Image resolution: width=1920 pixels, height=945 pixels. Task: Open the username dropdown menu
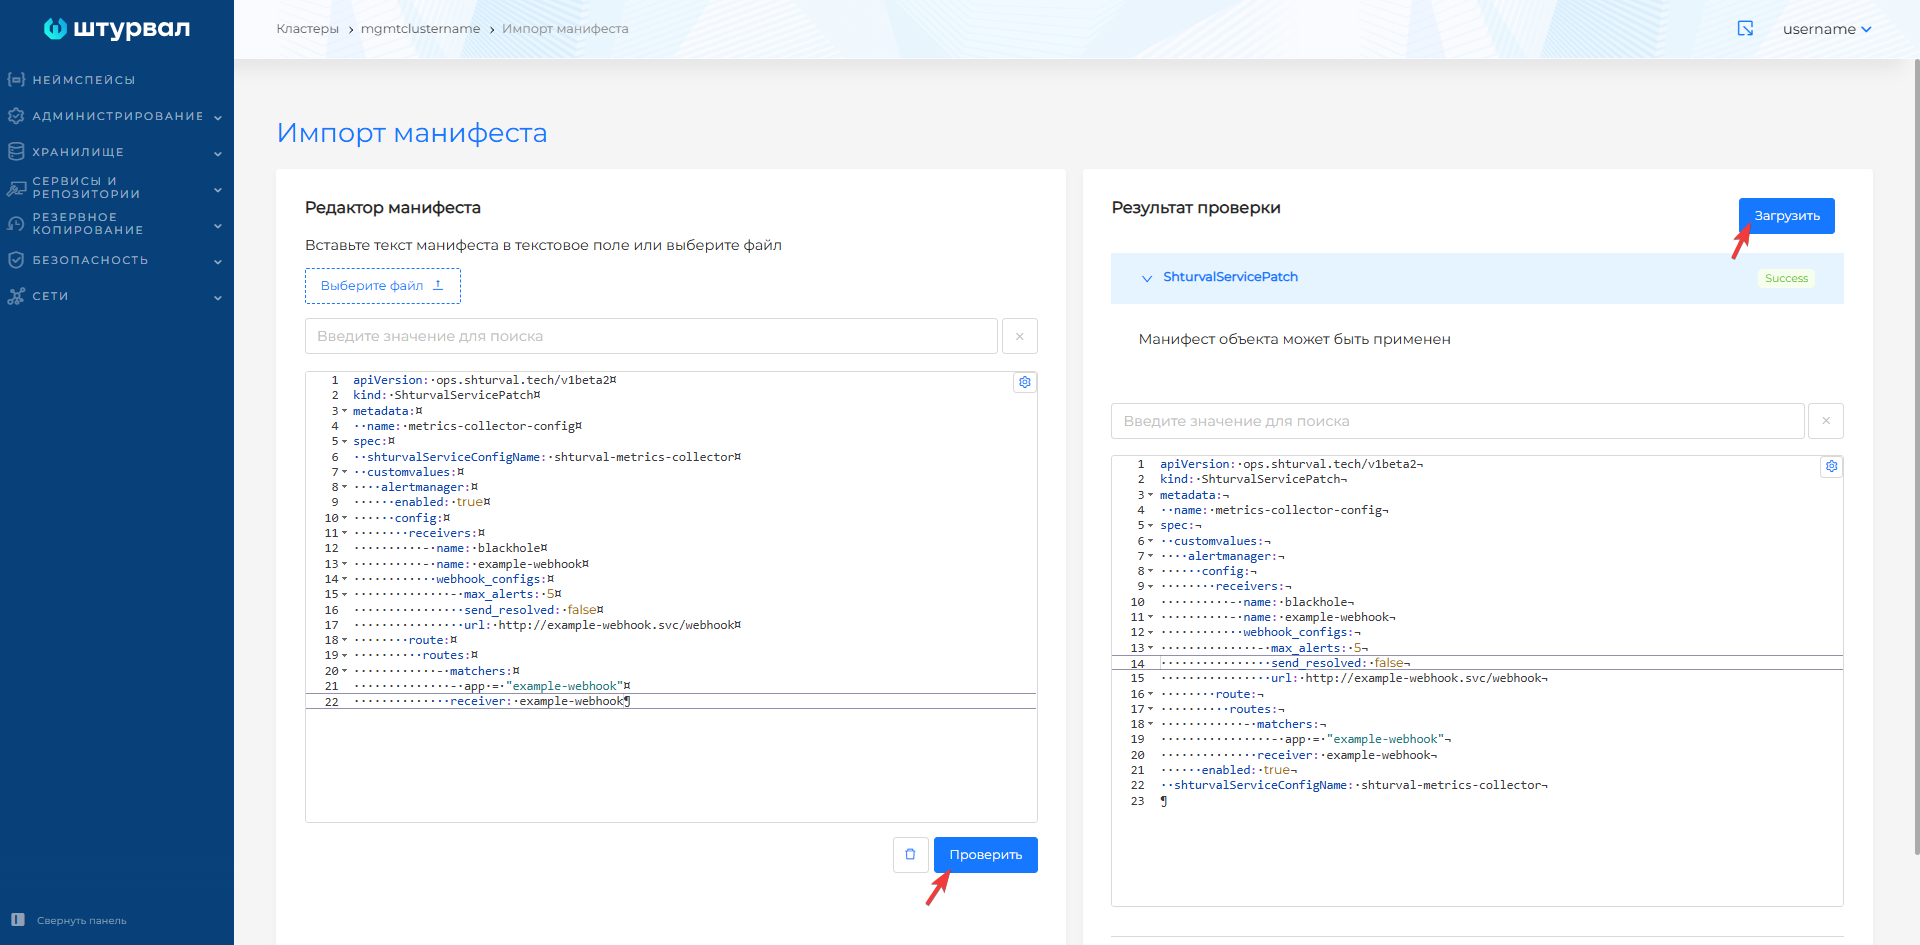point(1827,29)
